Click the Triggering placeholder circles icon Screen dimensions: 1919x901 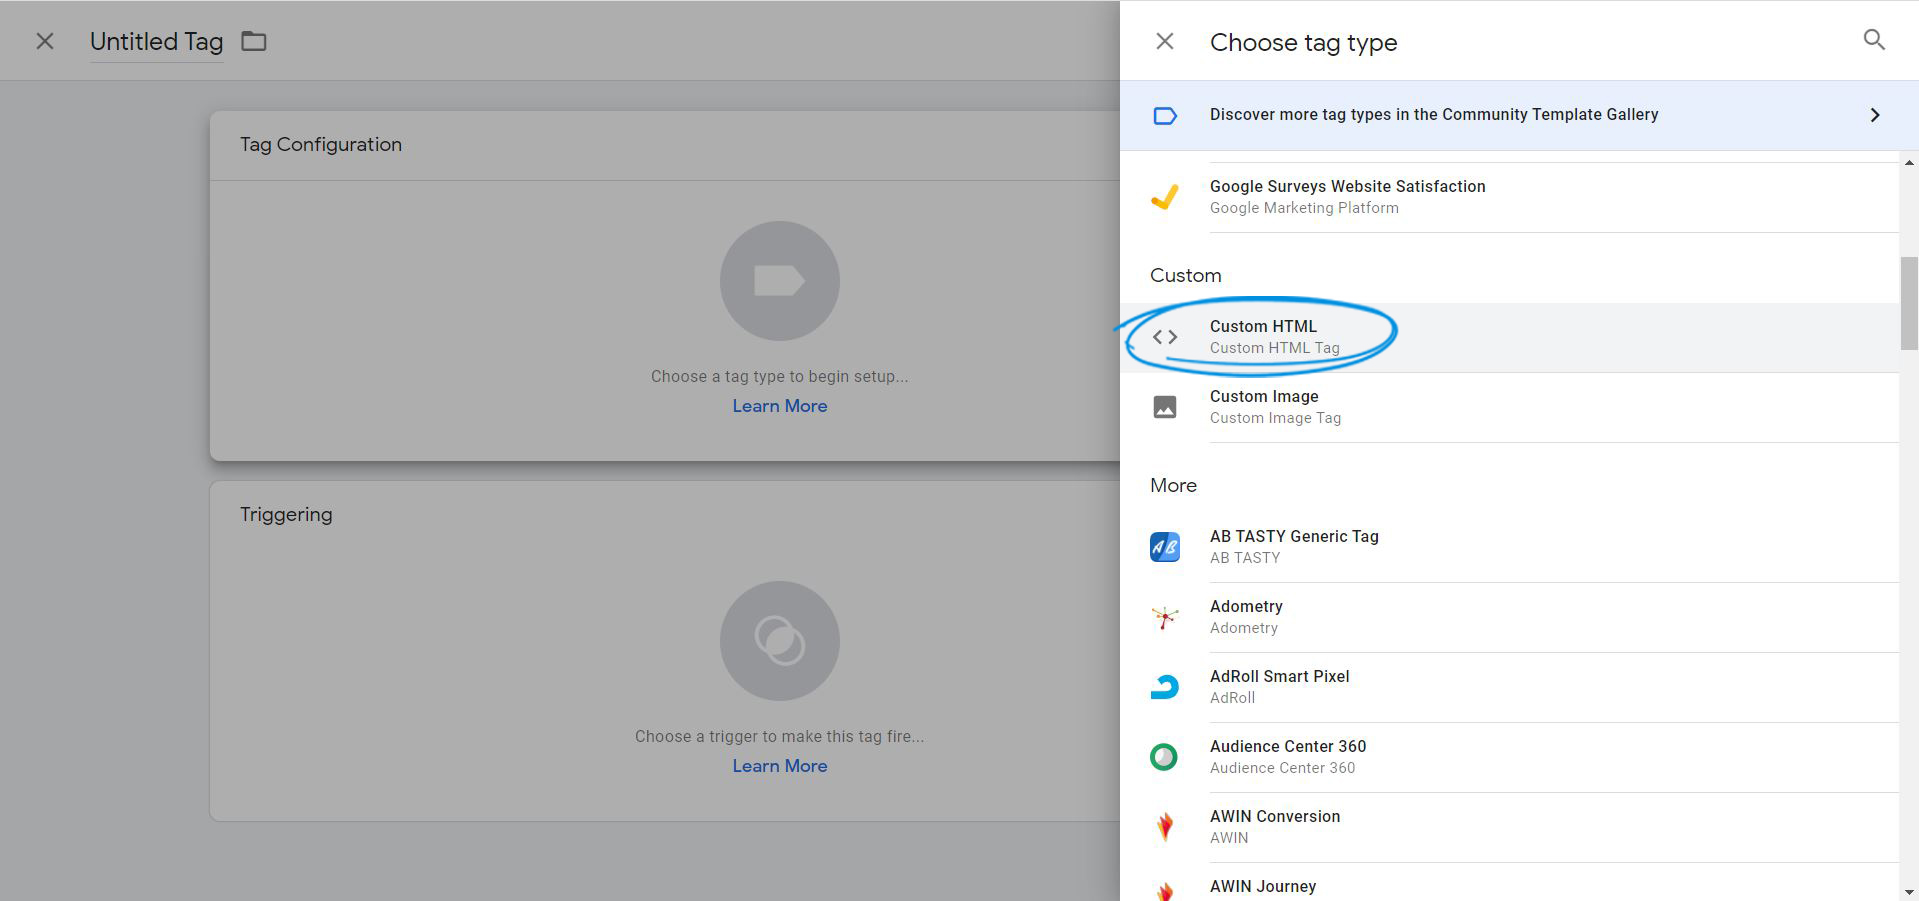[780, 641]
